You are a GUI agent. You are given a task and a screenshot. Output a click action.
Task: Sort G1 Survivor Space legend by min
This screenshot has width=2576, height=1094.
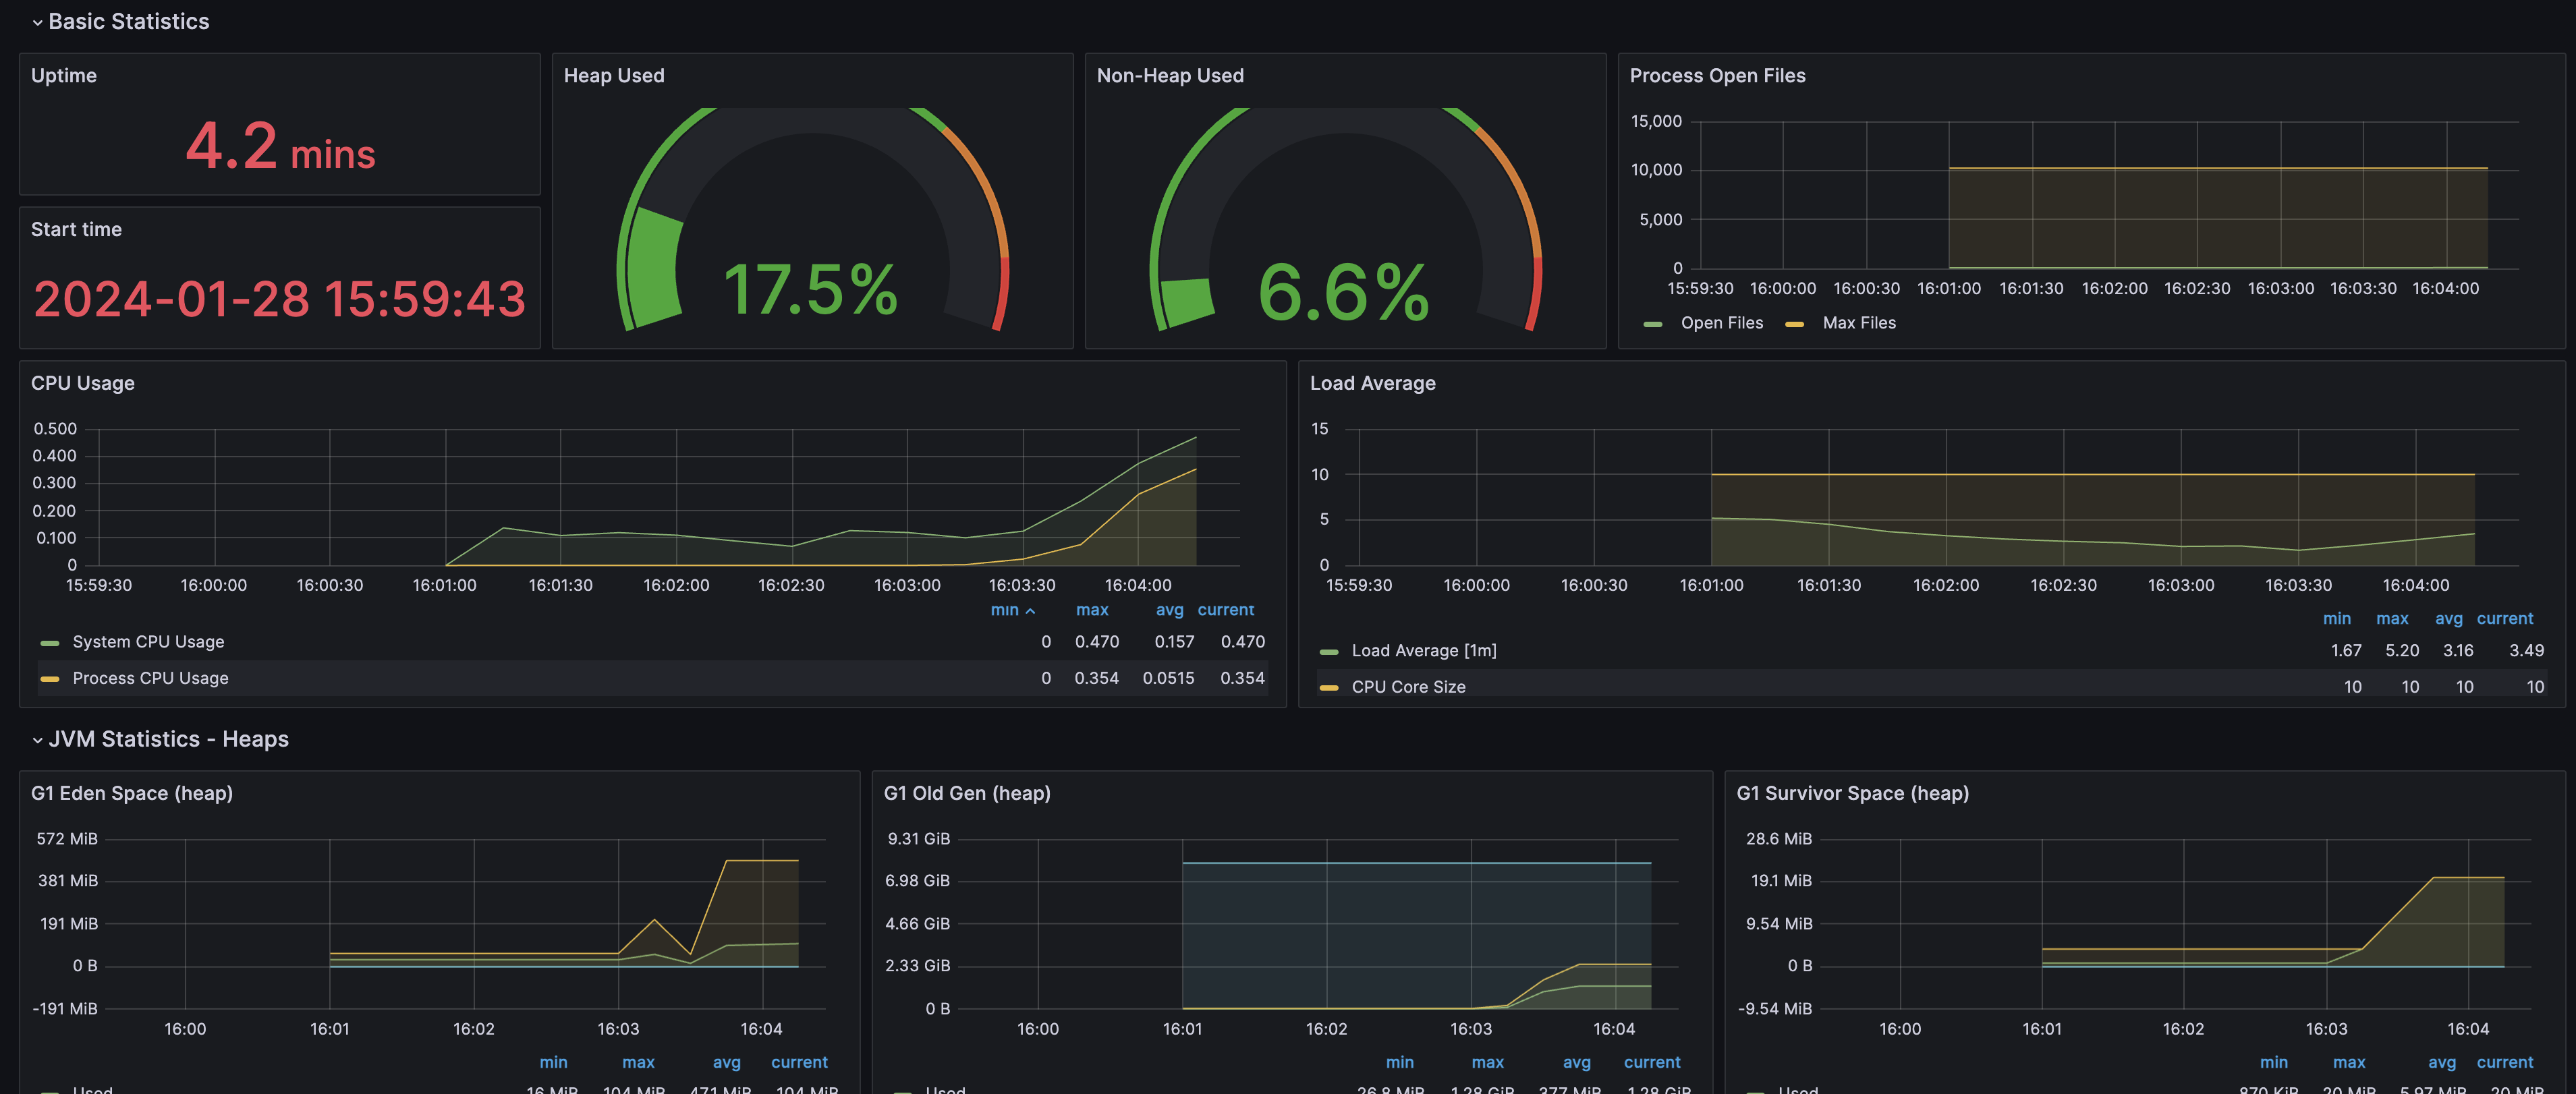tap(2273, 1063)
